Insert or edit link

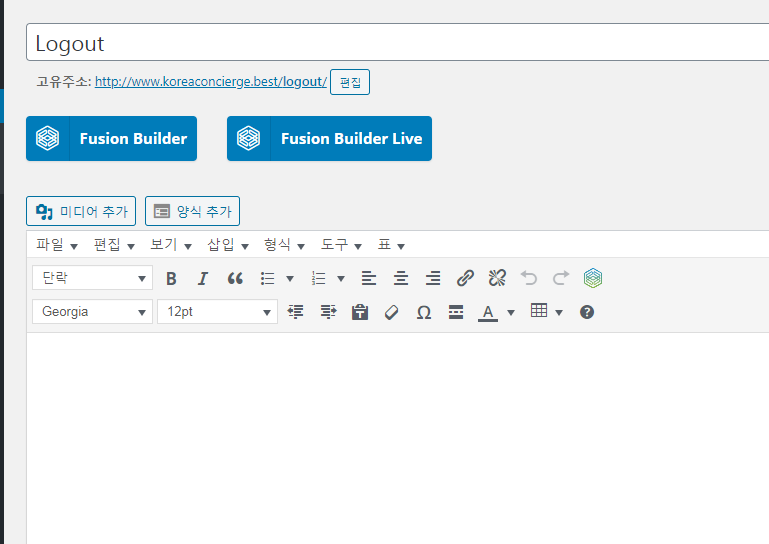[465, 279]
